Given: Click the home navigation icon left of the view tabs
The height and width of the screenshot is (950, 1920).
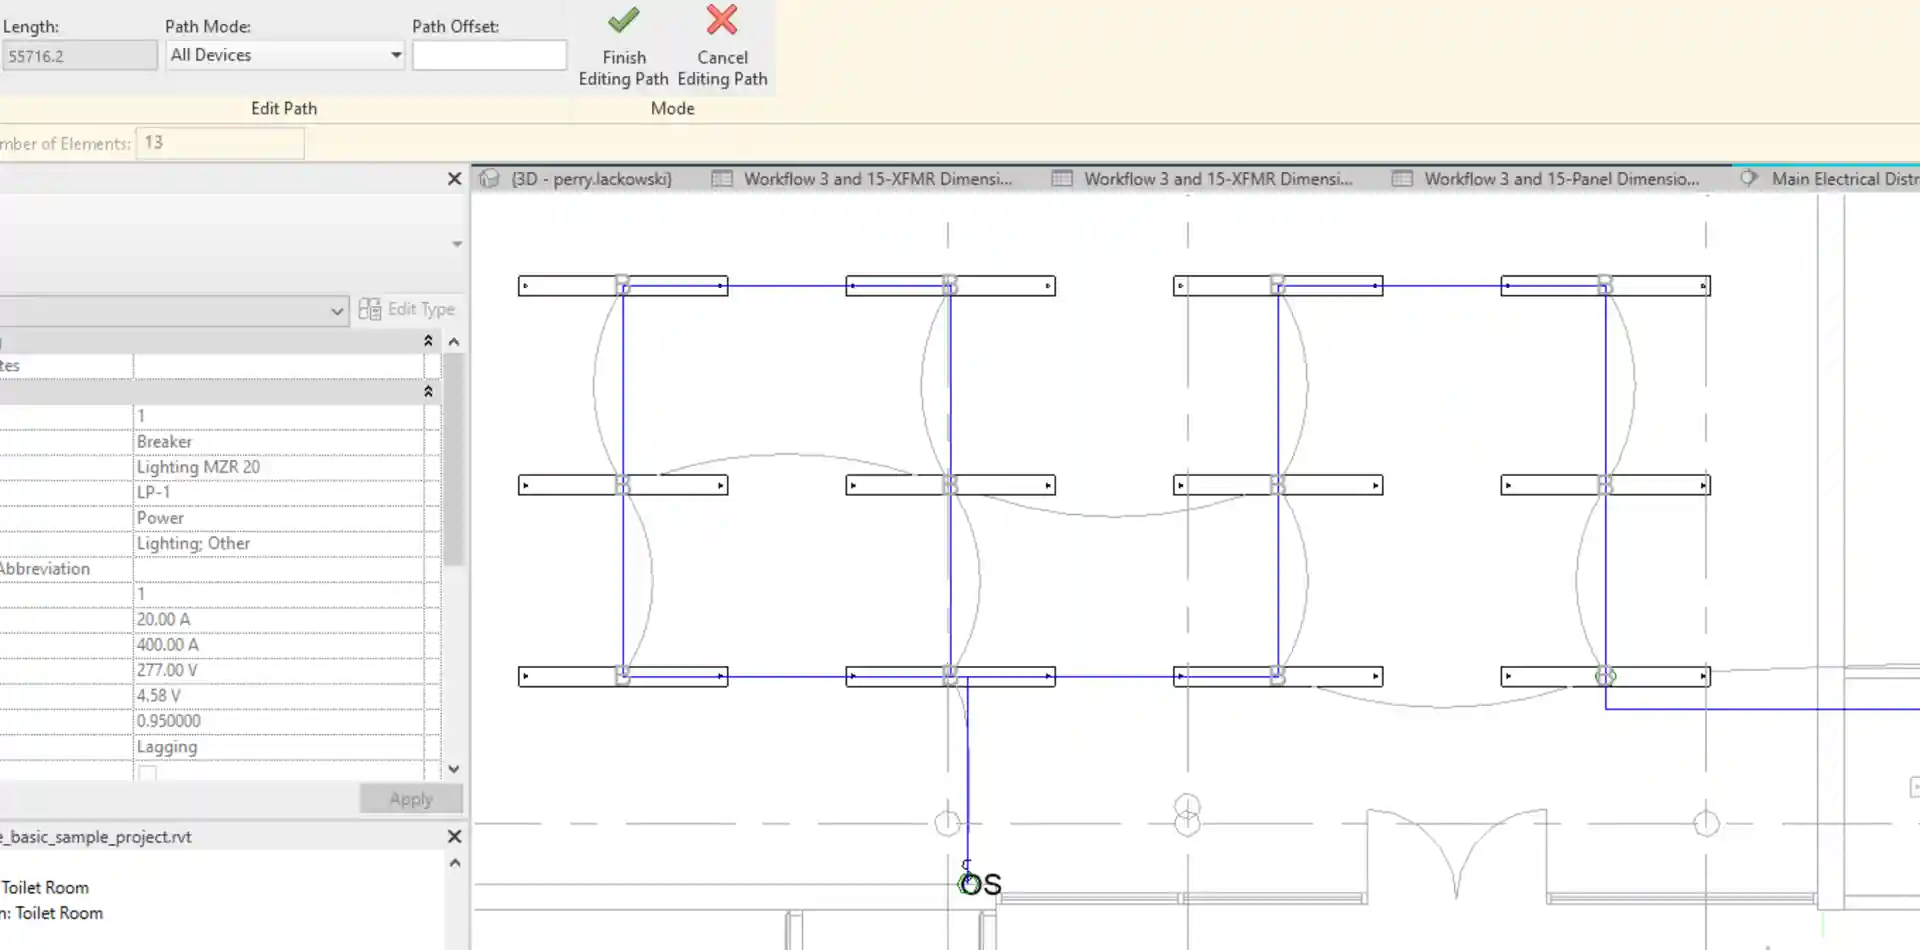Looking at the screenshot, I should tap(489, 178).
